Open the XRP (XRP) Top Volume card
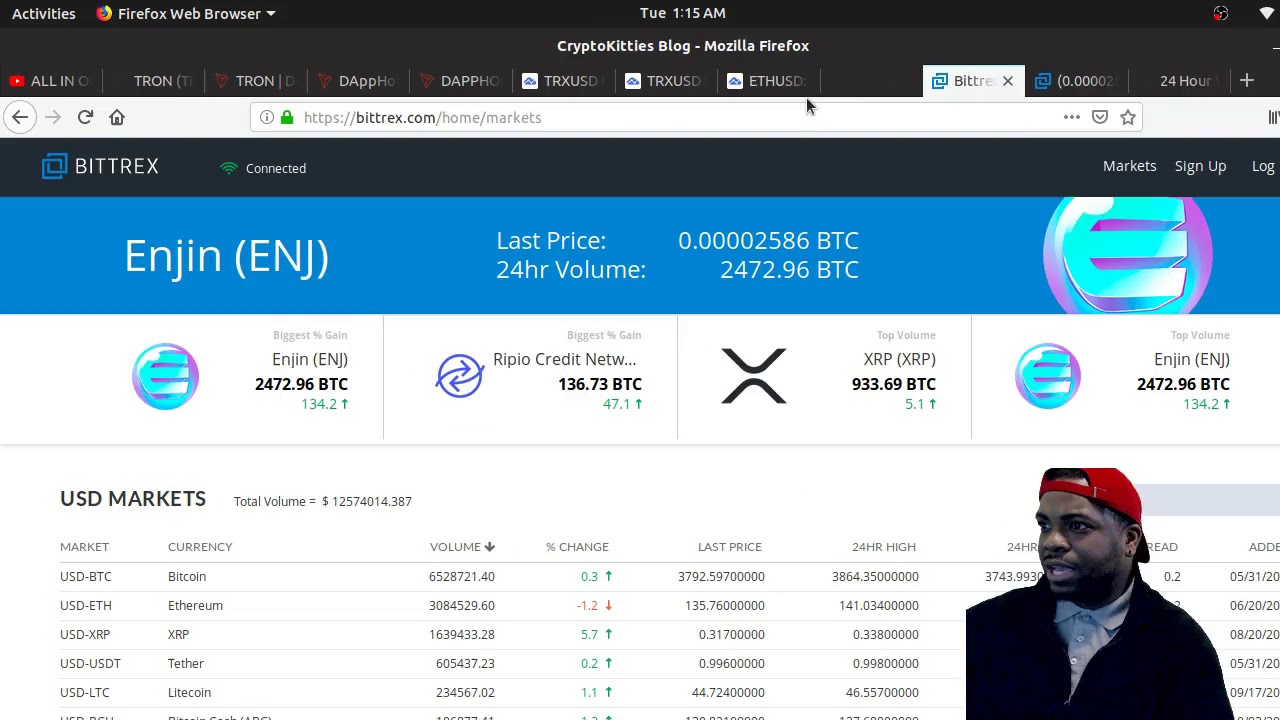The image size is (1280, 720). (825, 377)
